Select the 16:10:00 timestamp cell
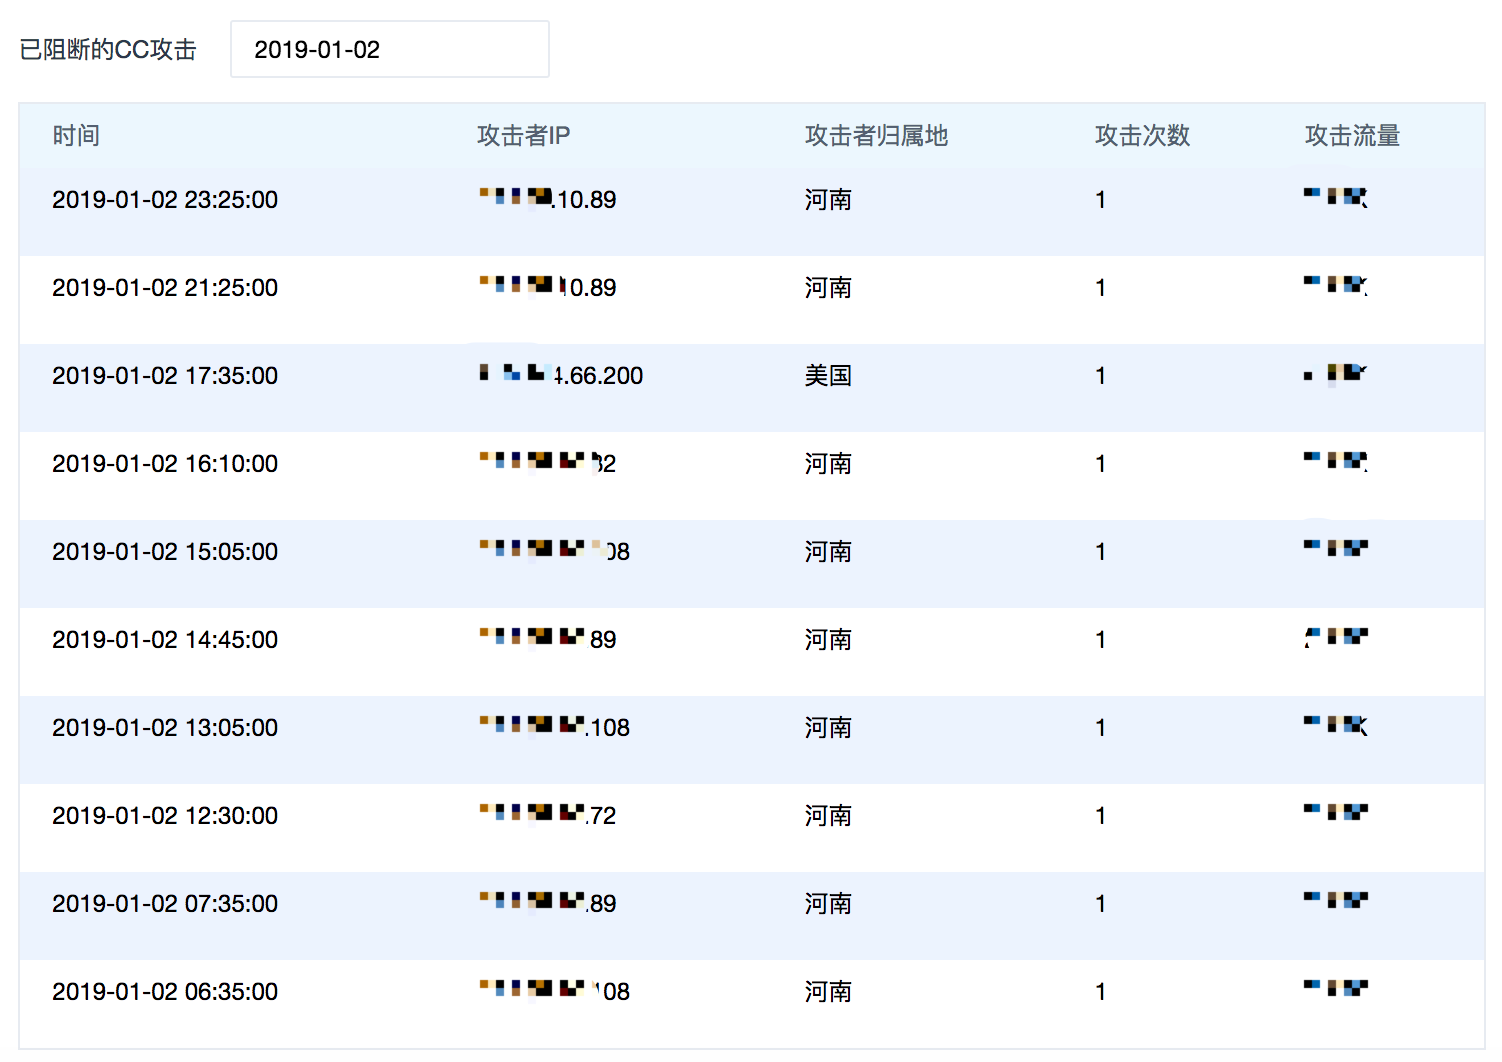The width and height of the screenshot is (1502, 1062). pyautogui.click(x=165, y=464)
